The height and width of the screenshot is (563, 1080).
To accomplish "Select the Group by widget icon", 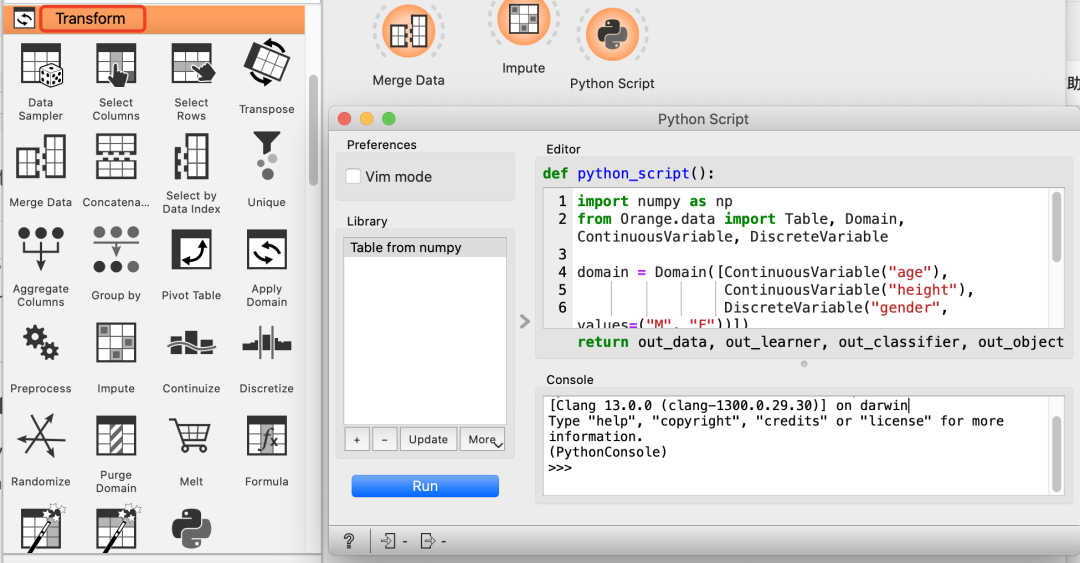I will click(x=116, y=249).
